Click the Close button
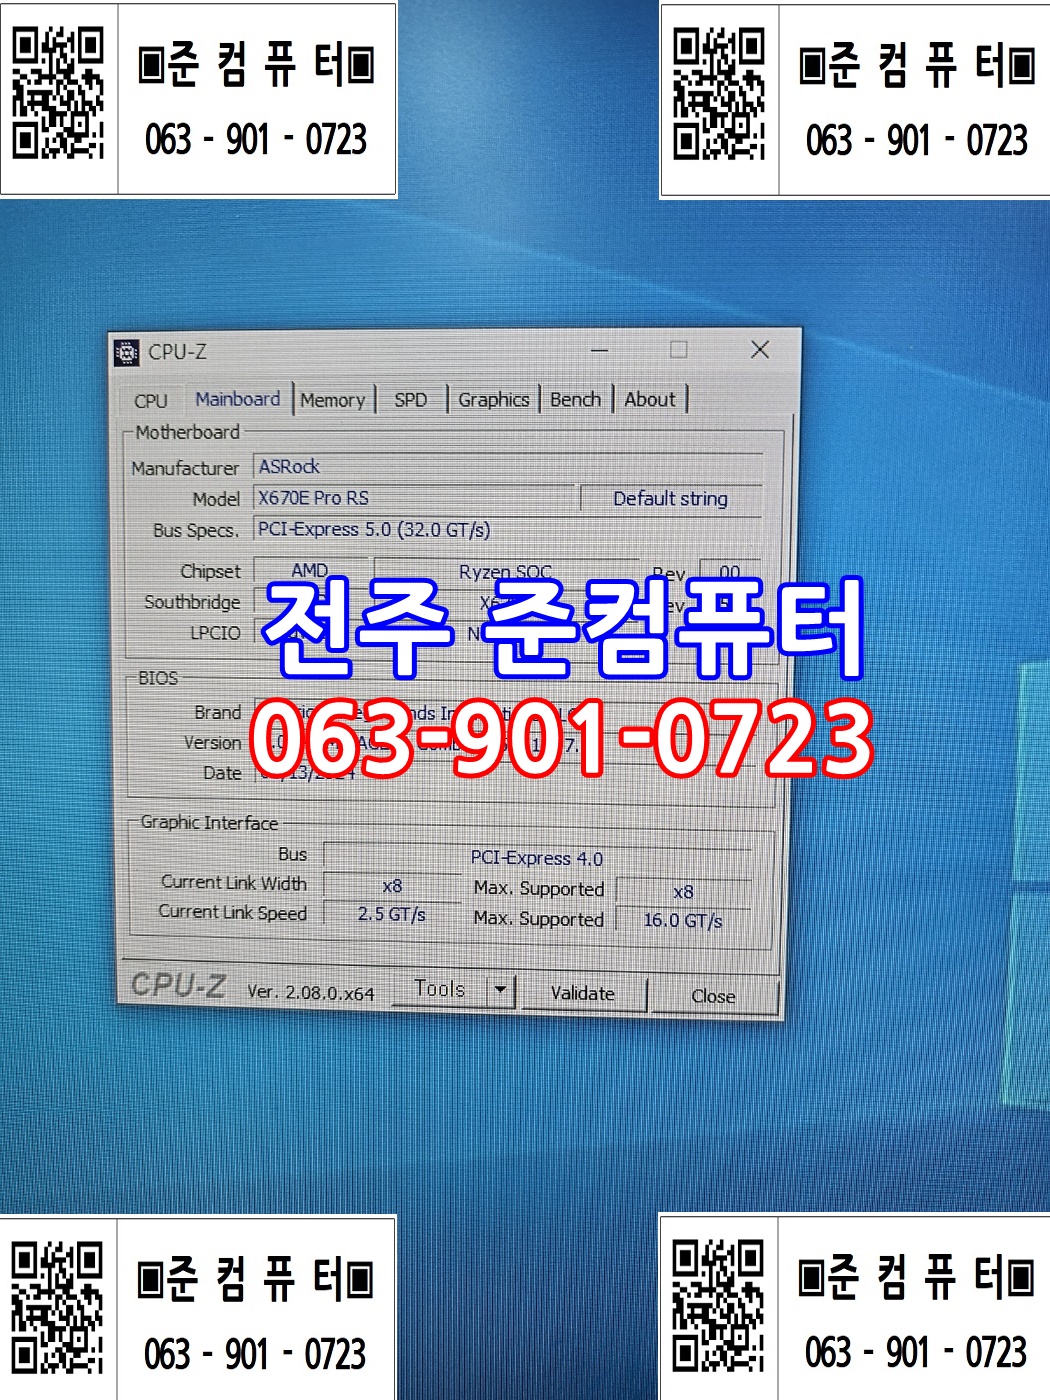This screenshot has height=1400, width=1050. click(714, 996)
